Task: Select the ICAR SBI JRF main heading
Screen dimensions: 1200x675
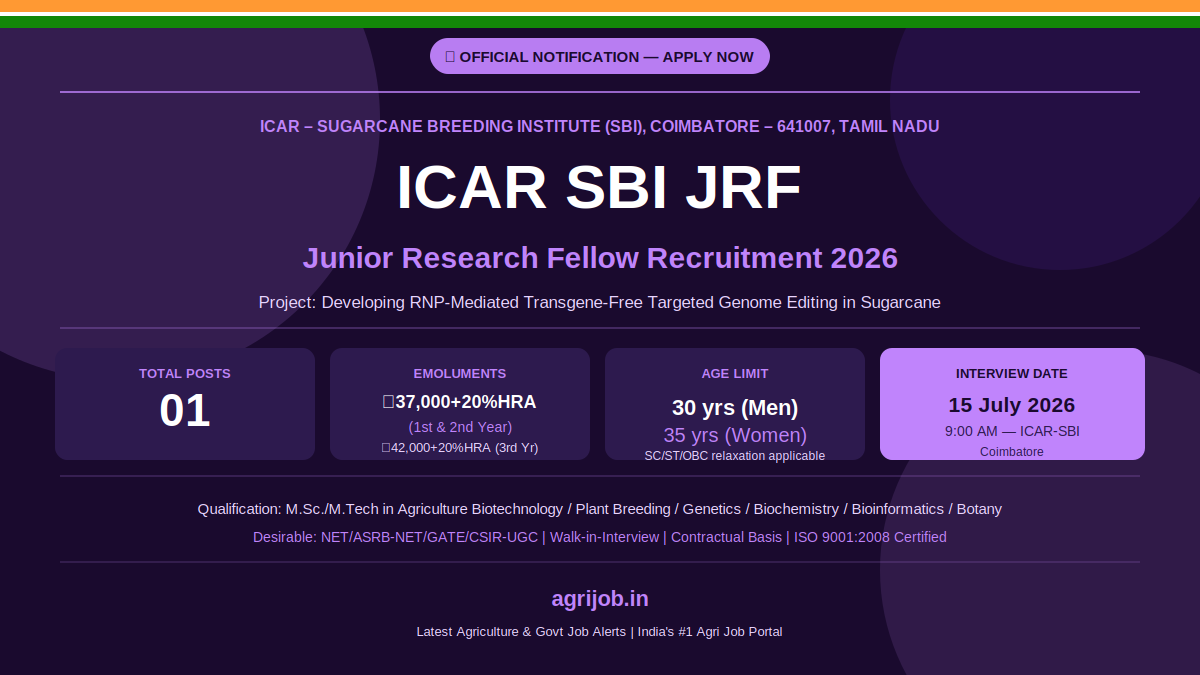Action: point(600,188)
